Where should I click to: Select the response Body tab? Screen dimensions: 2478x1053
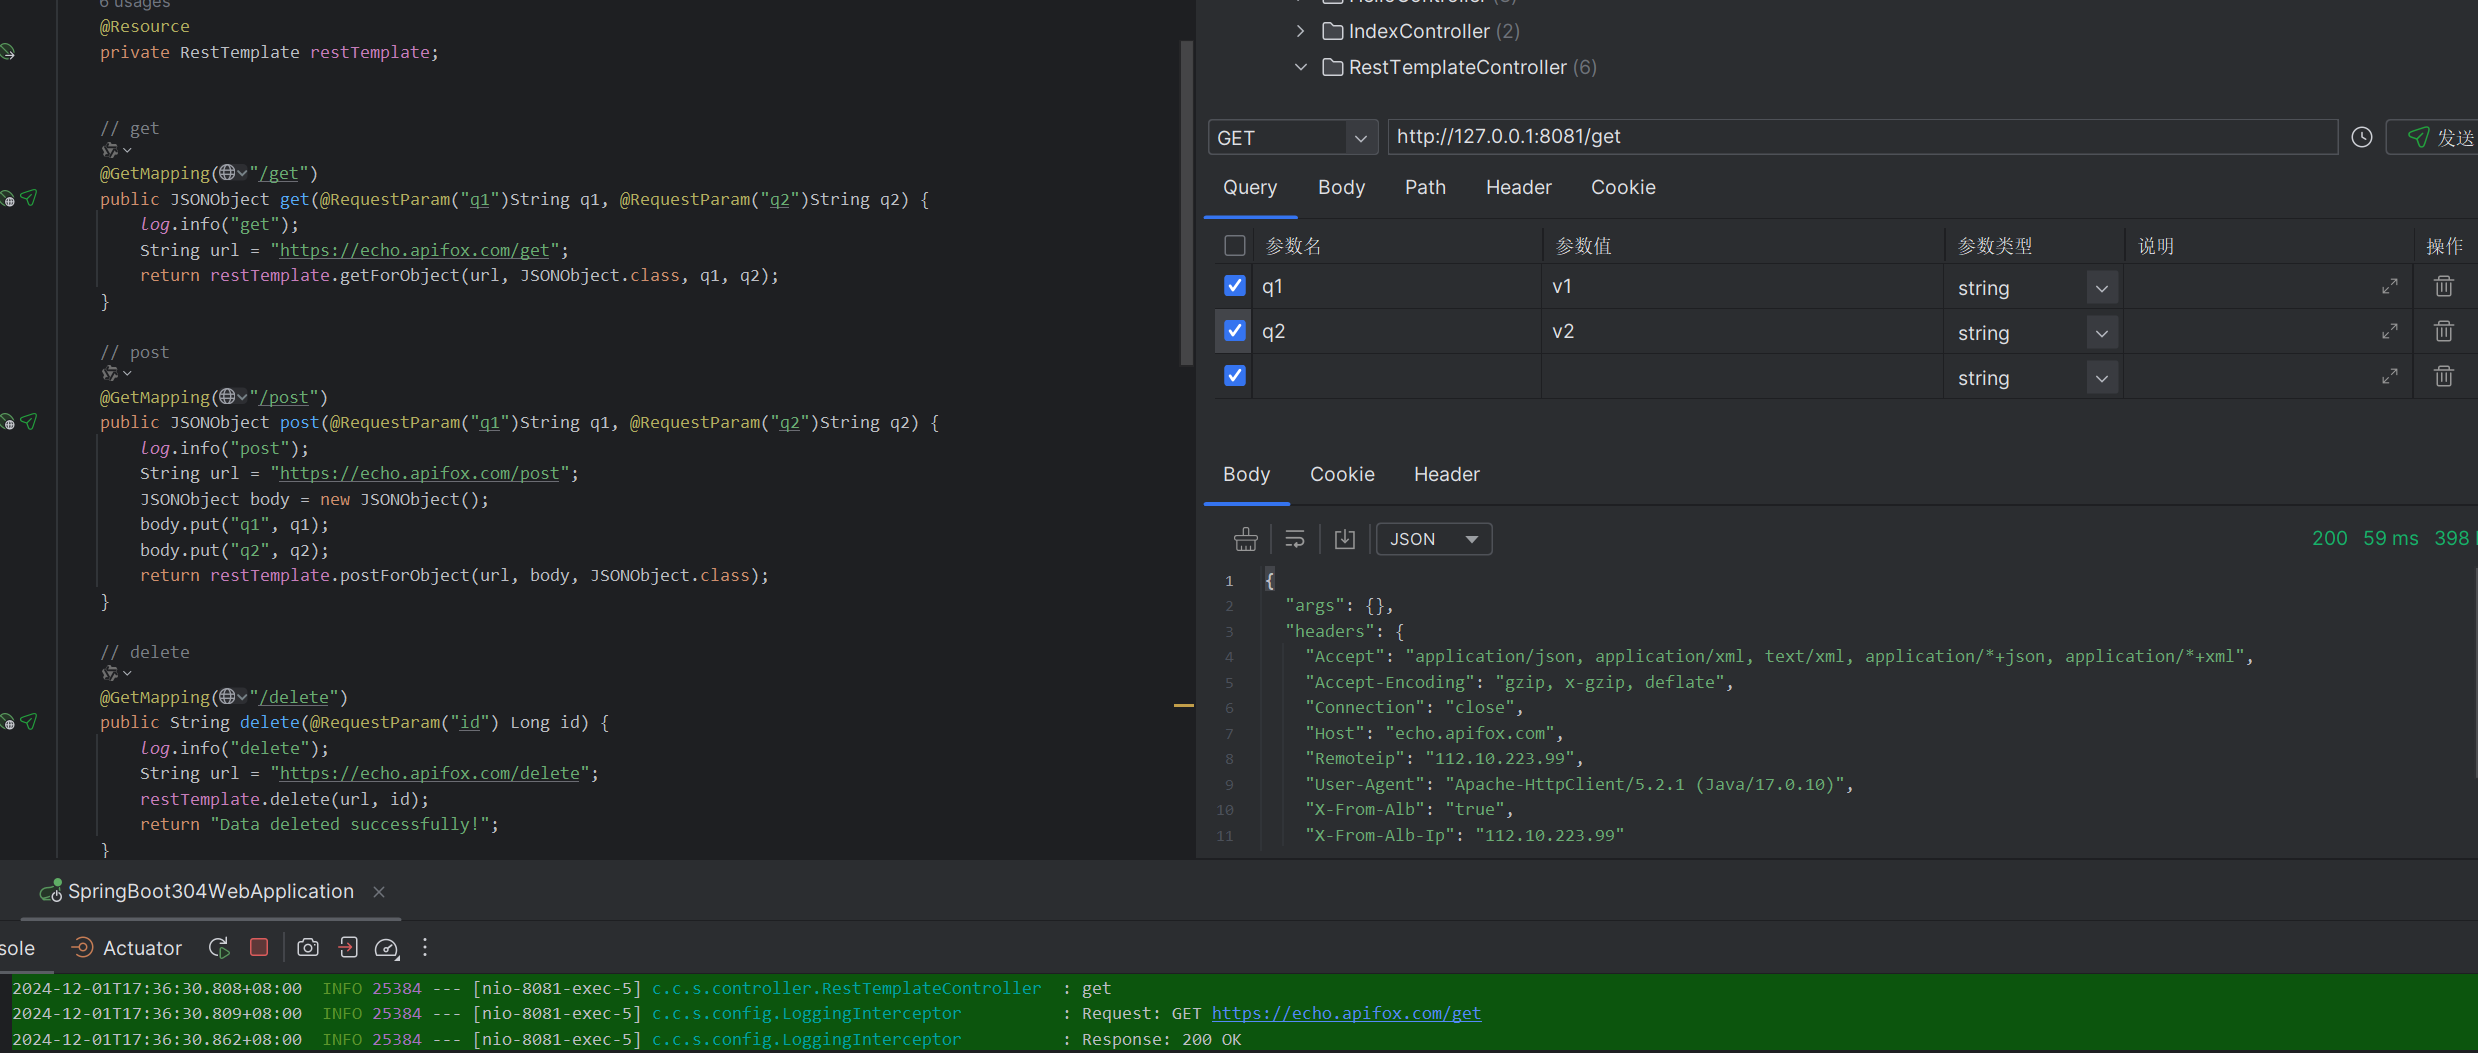tap(1246, 474)
